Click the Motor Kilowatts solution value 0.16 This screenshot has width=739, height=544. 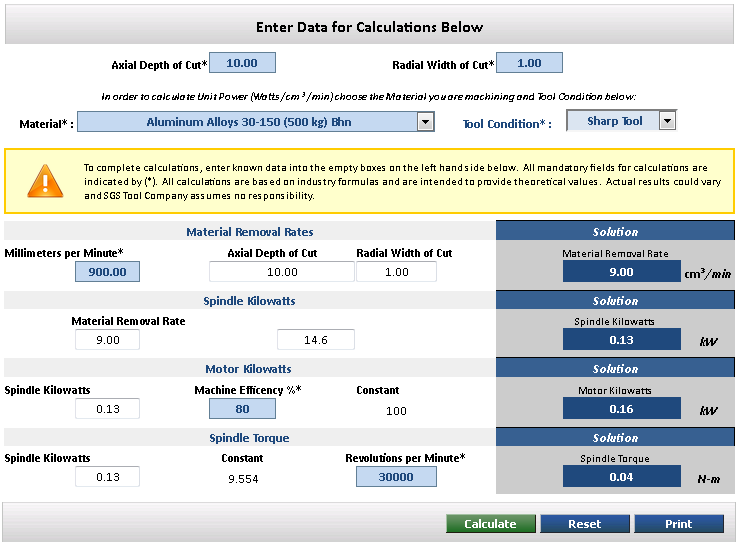pyautogui.click(x=621, y=408)
